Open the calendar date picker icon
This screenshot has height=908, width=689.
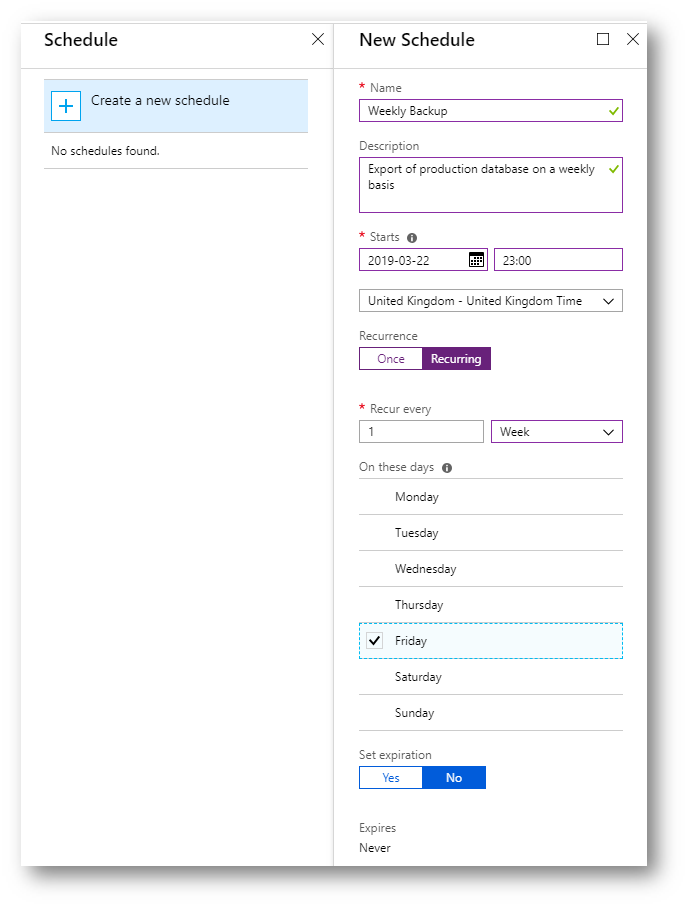[476, 260]
